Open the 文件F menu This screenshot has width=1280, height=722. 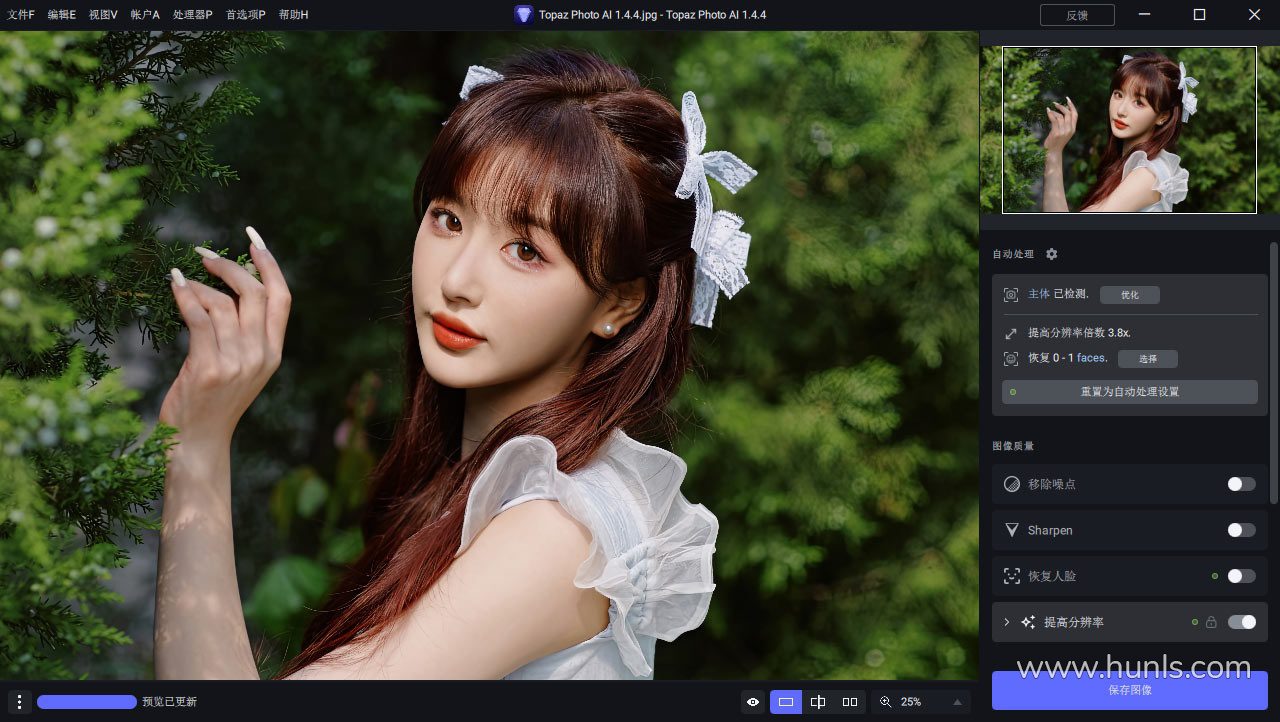[x=20, y=15]
